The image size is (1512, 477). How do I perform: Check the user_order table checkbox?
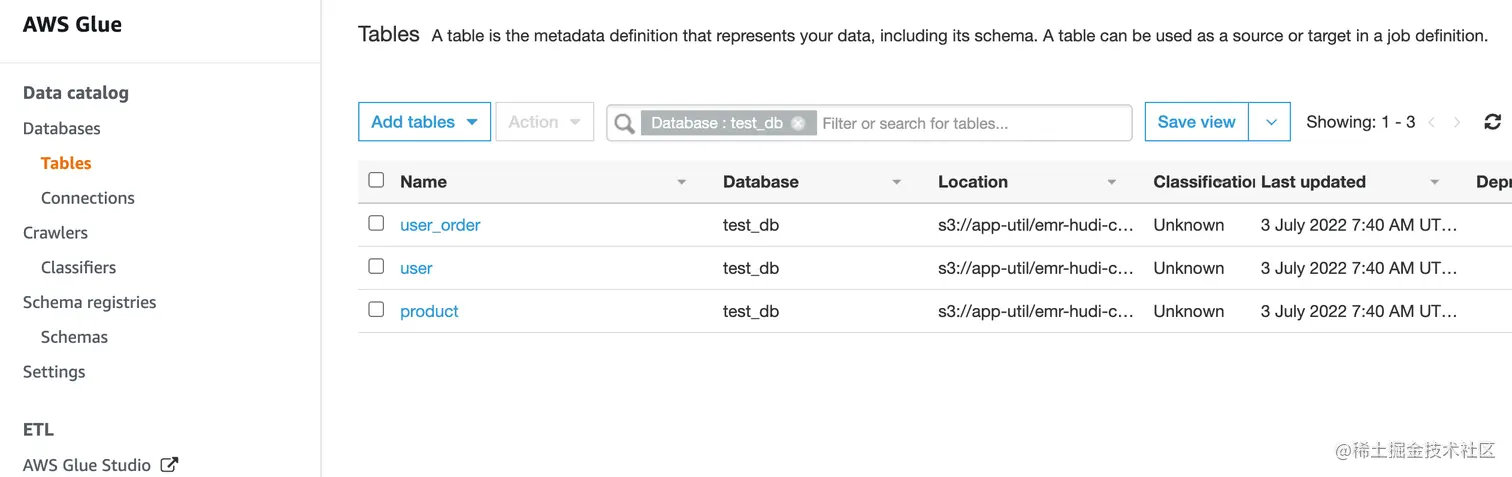tap(376, 223)
